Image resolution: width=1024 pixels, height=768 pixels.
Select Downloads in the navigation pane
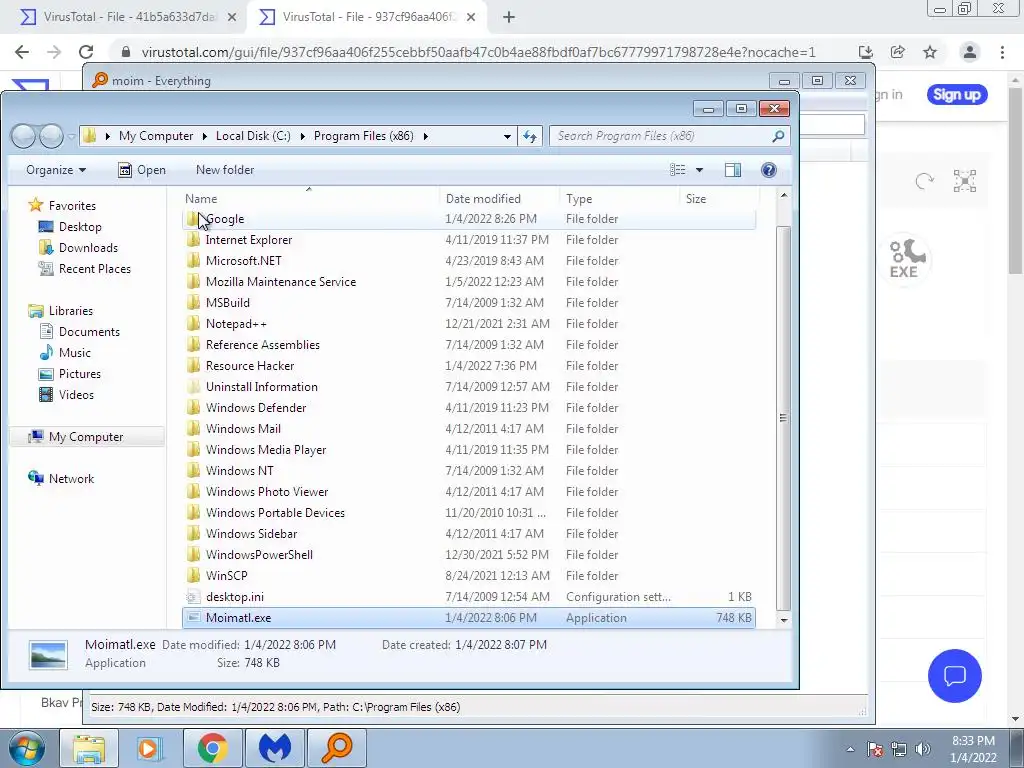coord(88,248)
